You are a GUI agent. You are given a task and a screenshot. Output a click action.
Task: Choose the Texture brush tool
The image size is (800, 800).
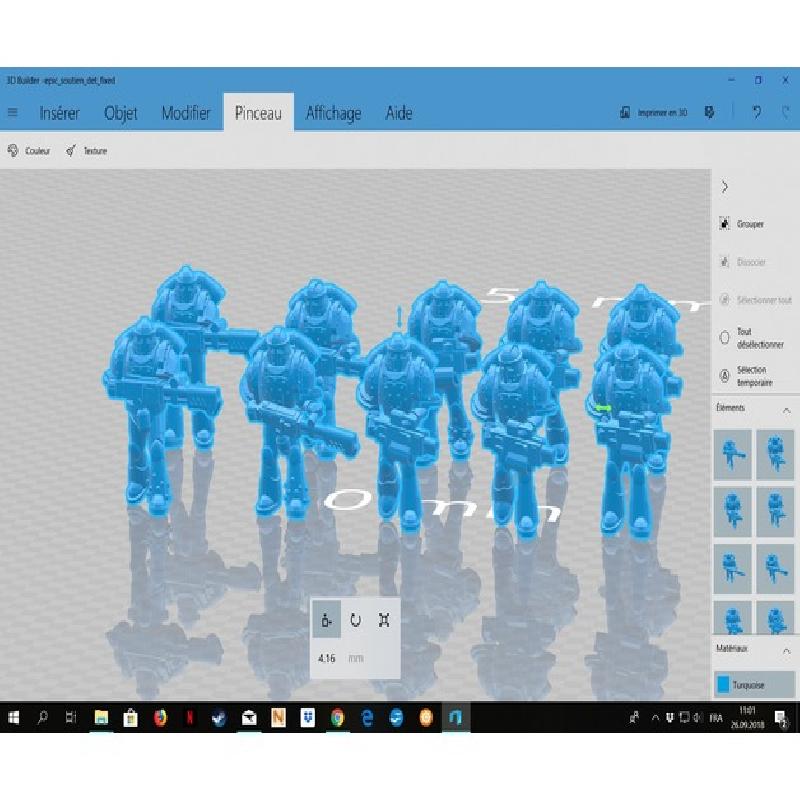(x=86, y=151)
